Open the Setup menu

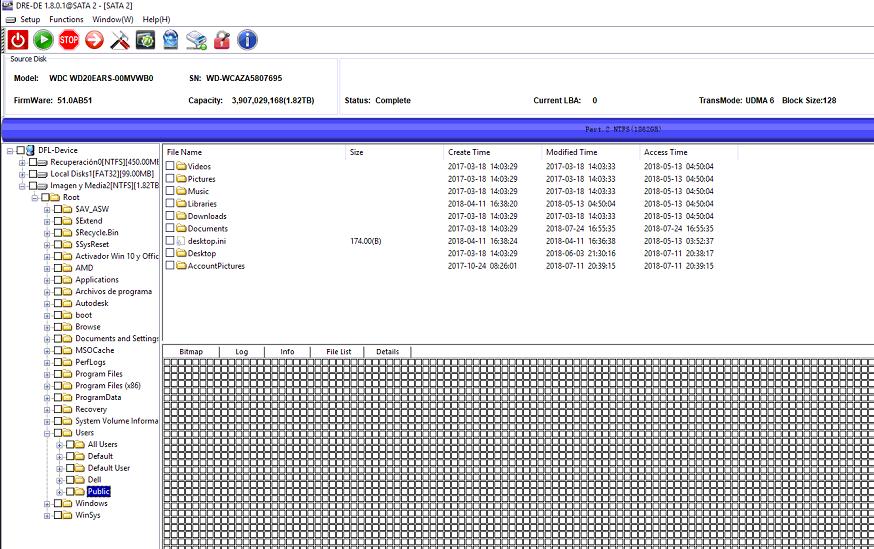click(30, 20)
